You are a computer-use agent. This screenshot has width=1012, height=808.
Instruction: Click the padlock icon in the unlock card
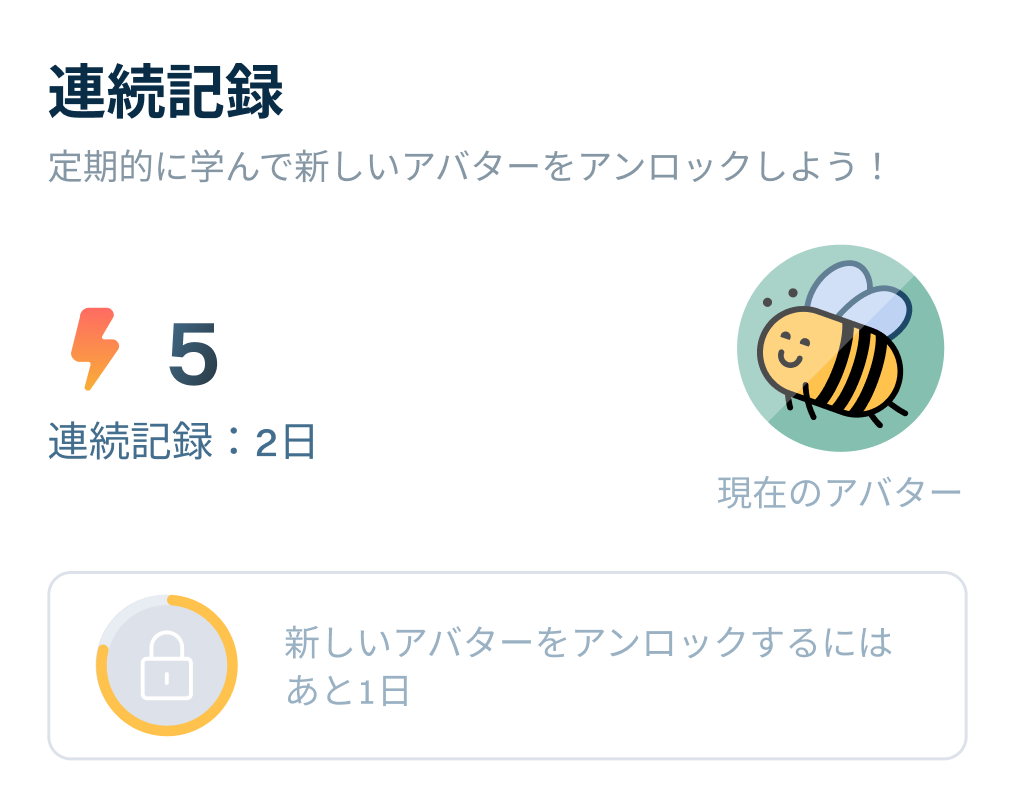click(166, 666)
